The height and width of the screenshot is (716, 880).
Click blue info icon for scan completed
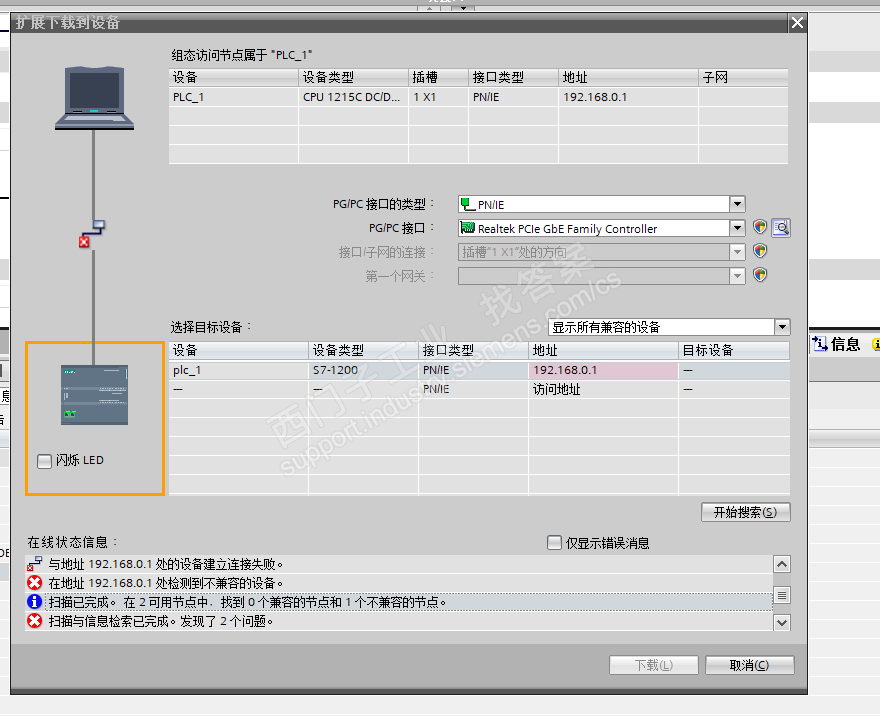click(34, 602)
